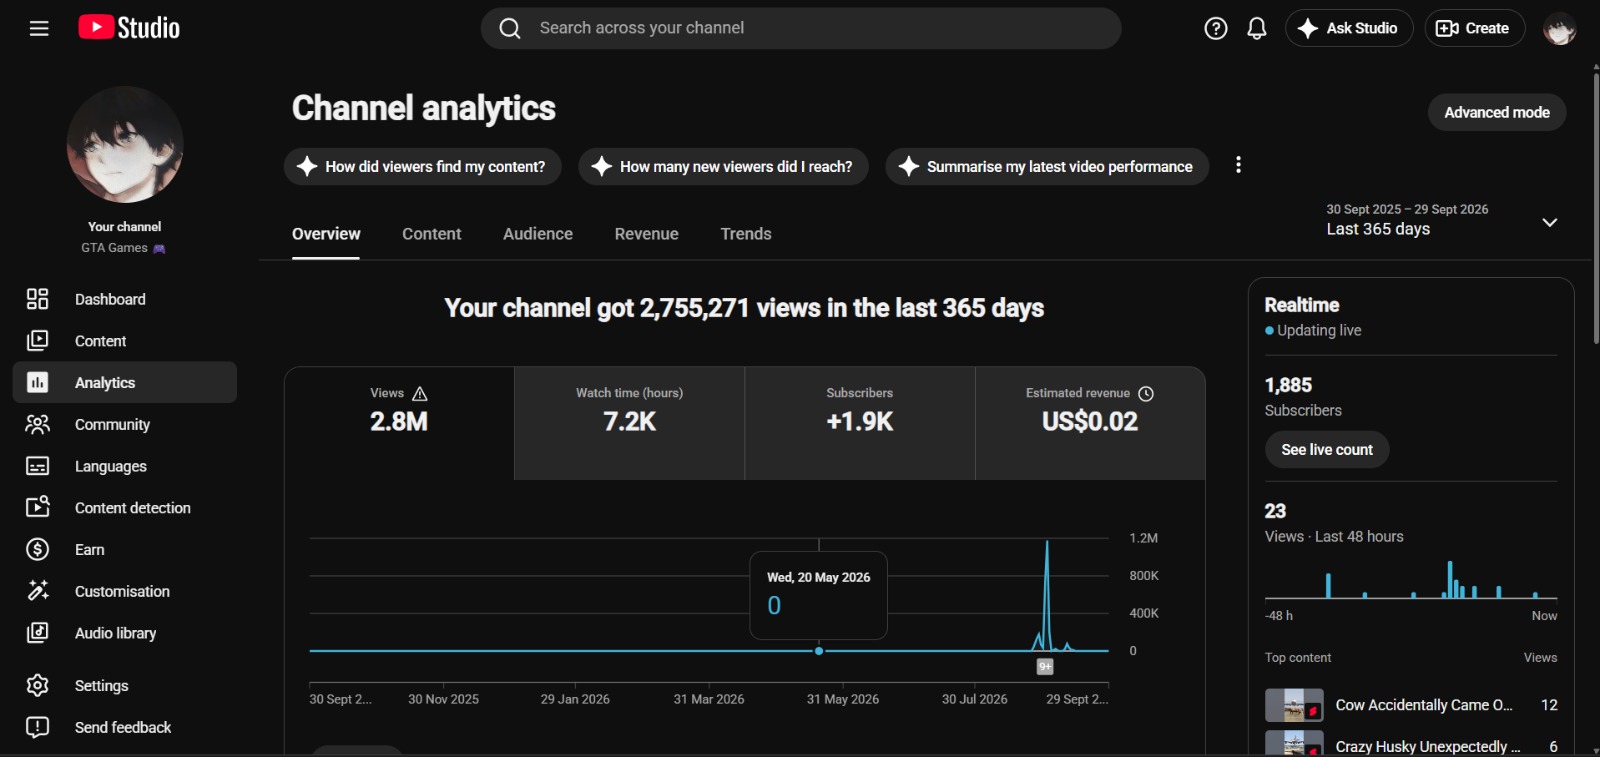Image resolution: width=1600 pixels, height=757 pixels.
Task: Click the estimated revenue clock icon
Action: tap(1146, 393)
